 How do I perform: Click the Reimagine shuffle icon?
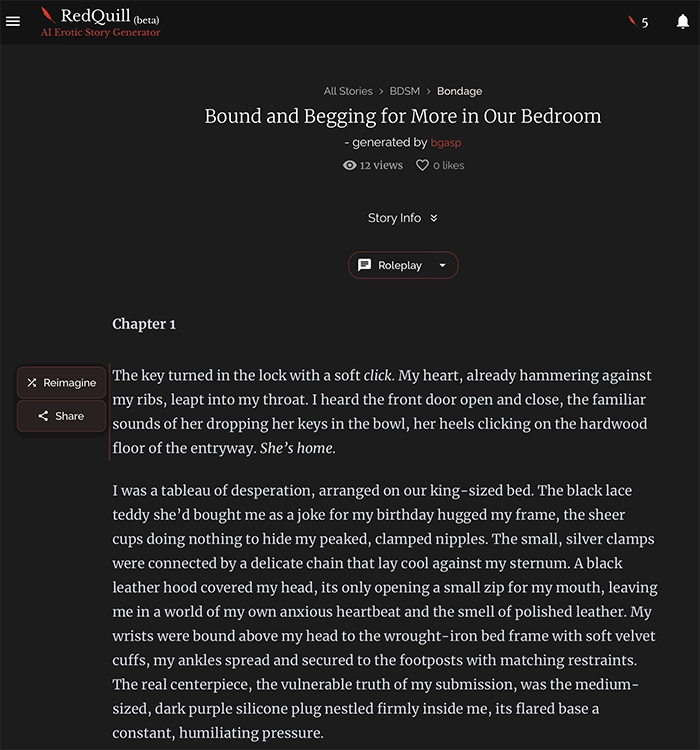(32, 383)
